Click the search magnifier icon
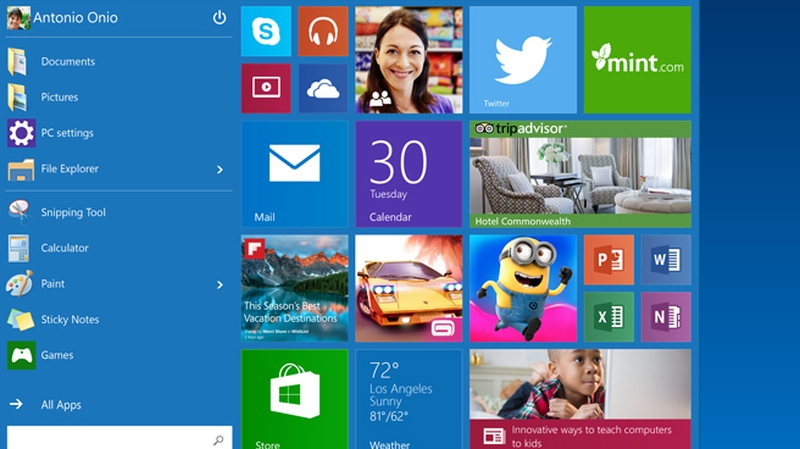Screen dimensions: 800x449 (x=218, y=440)
